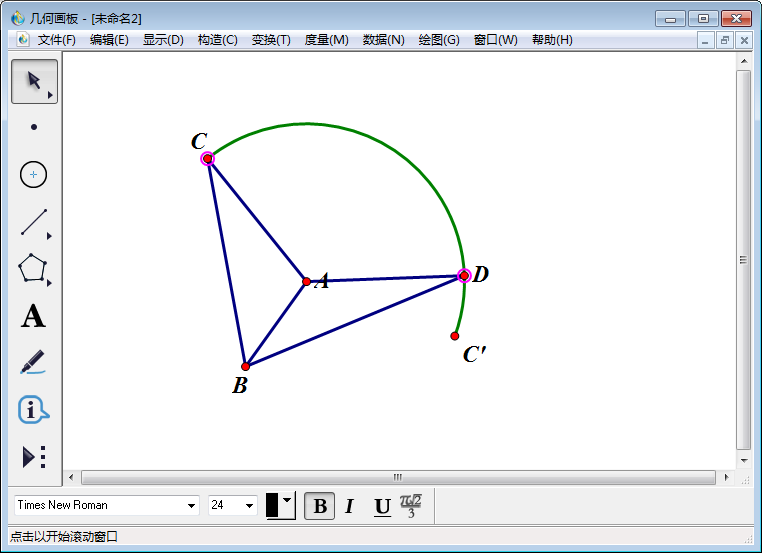Select the Text tool with letter A
Viewport: 762px width, 553px height.
33,316
